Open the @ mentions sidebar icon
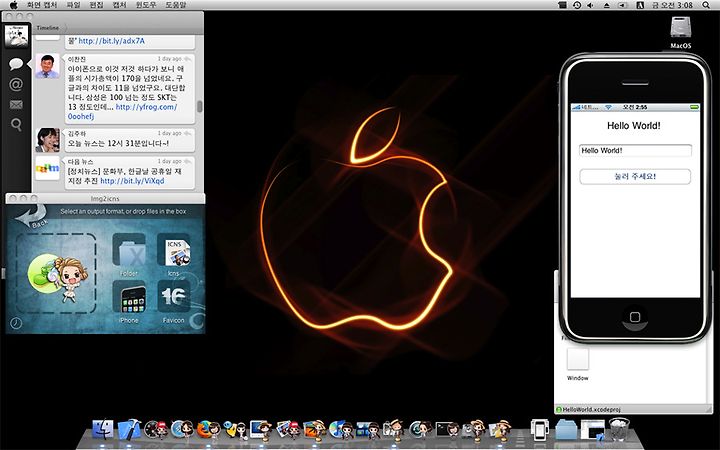This screenshot has height=450, width=720. (16, 84)
